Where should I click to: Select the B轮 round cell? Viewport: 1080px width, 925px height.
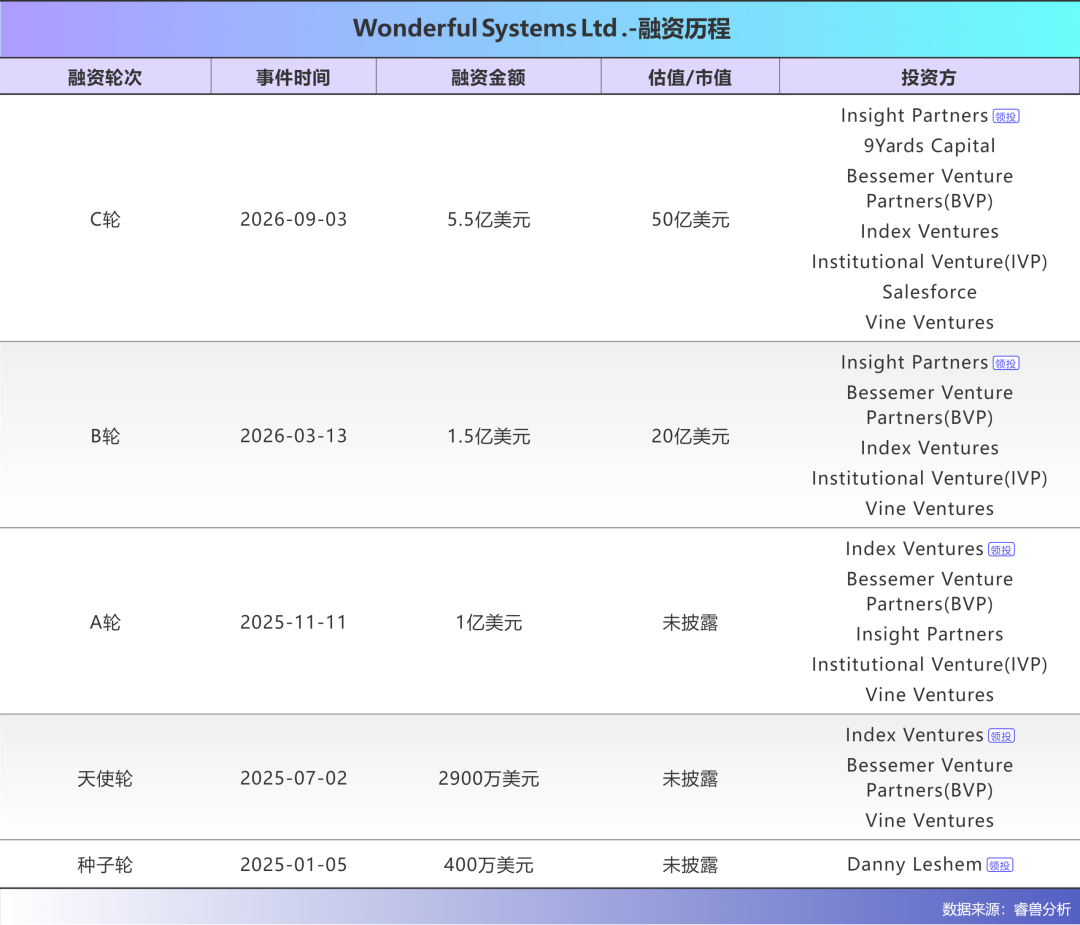tap(105, 436)
